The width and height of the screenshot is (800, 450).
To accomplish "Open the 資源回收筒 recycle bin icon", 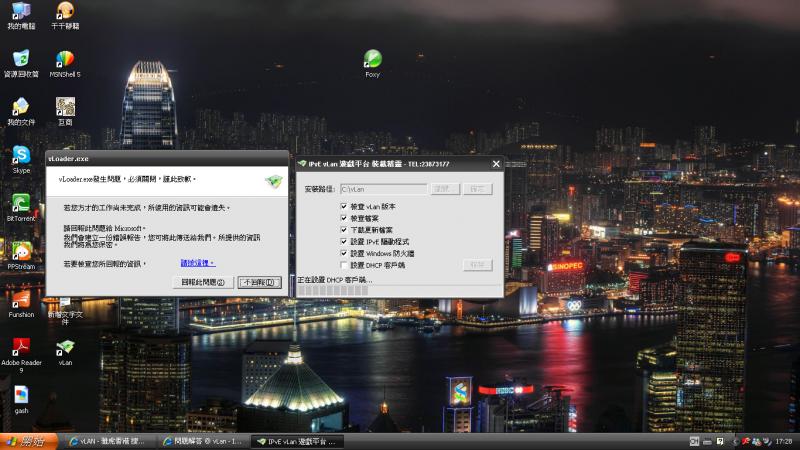I will [x=21, y=63].
